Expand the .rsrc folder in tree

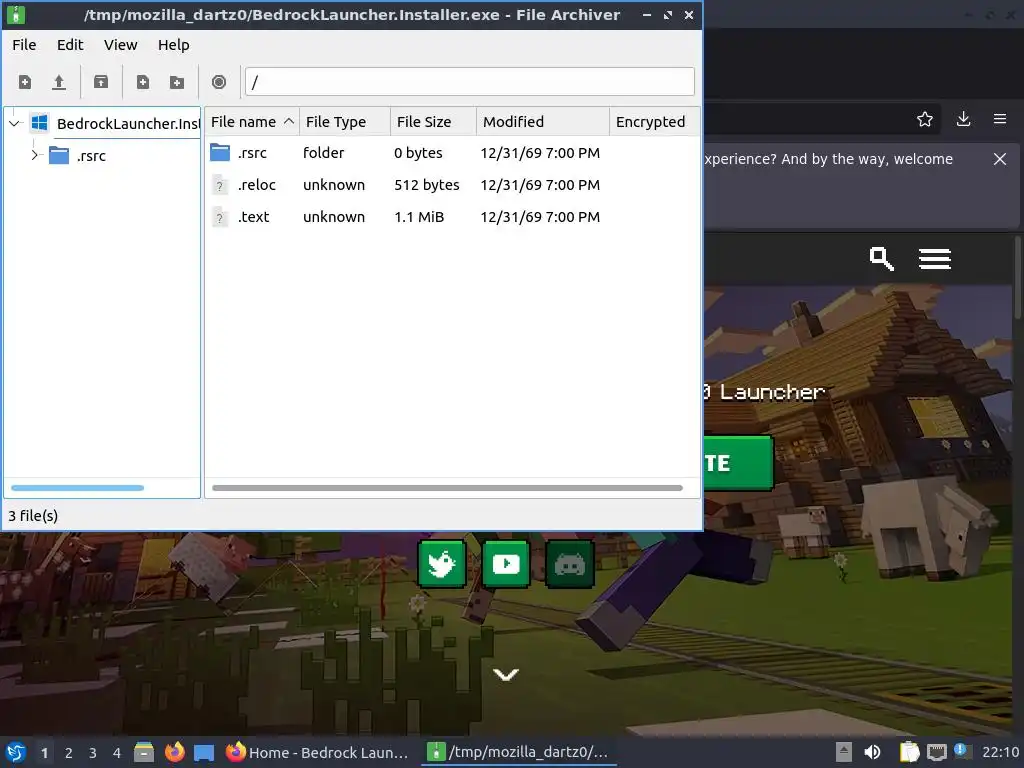(35, 155)
